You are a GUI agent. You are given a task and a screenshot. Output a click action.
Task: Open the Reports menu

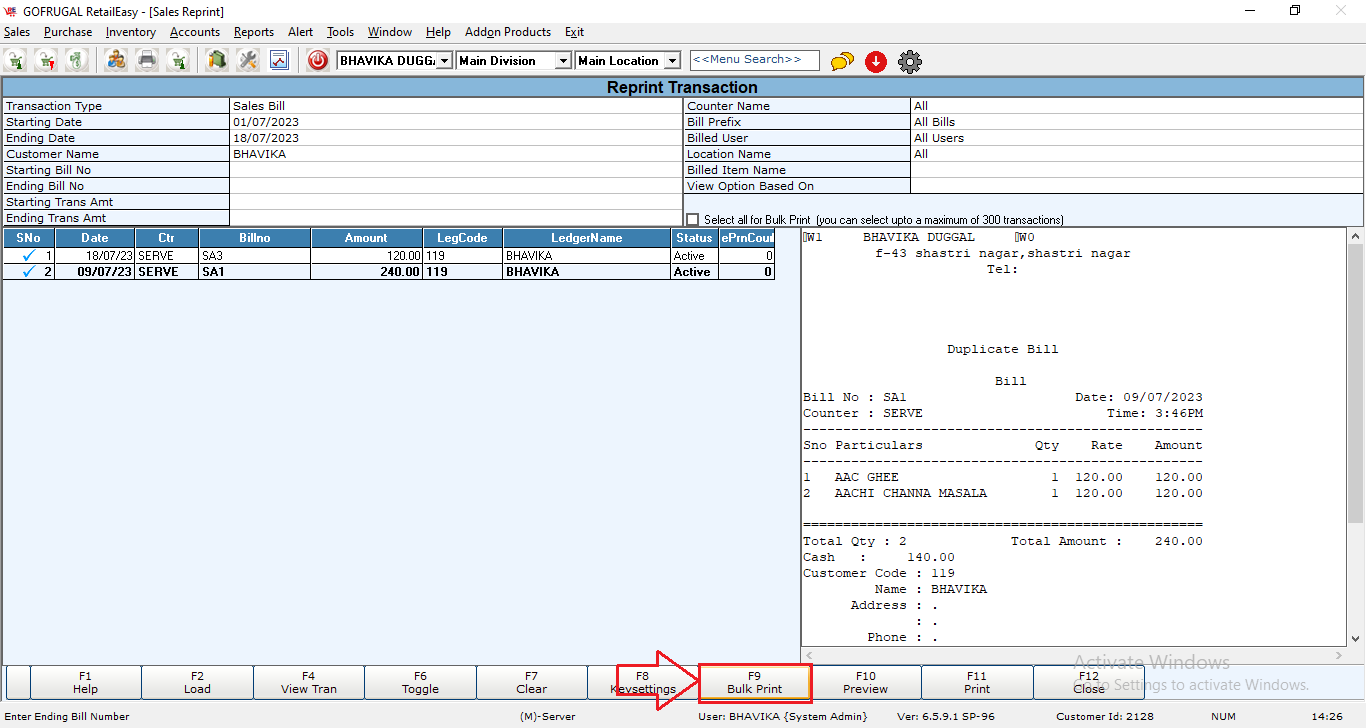point(253,32)
